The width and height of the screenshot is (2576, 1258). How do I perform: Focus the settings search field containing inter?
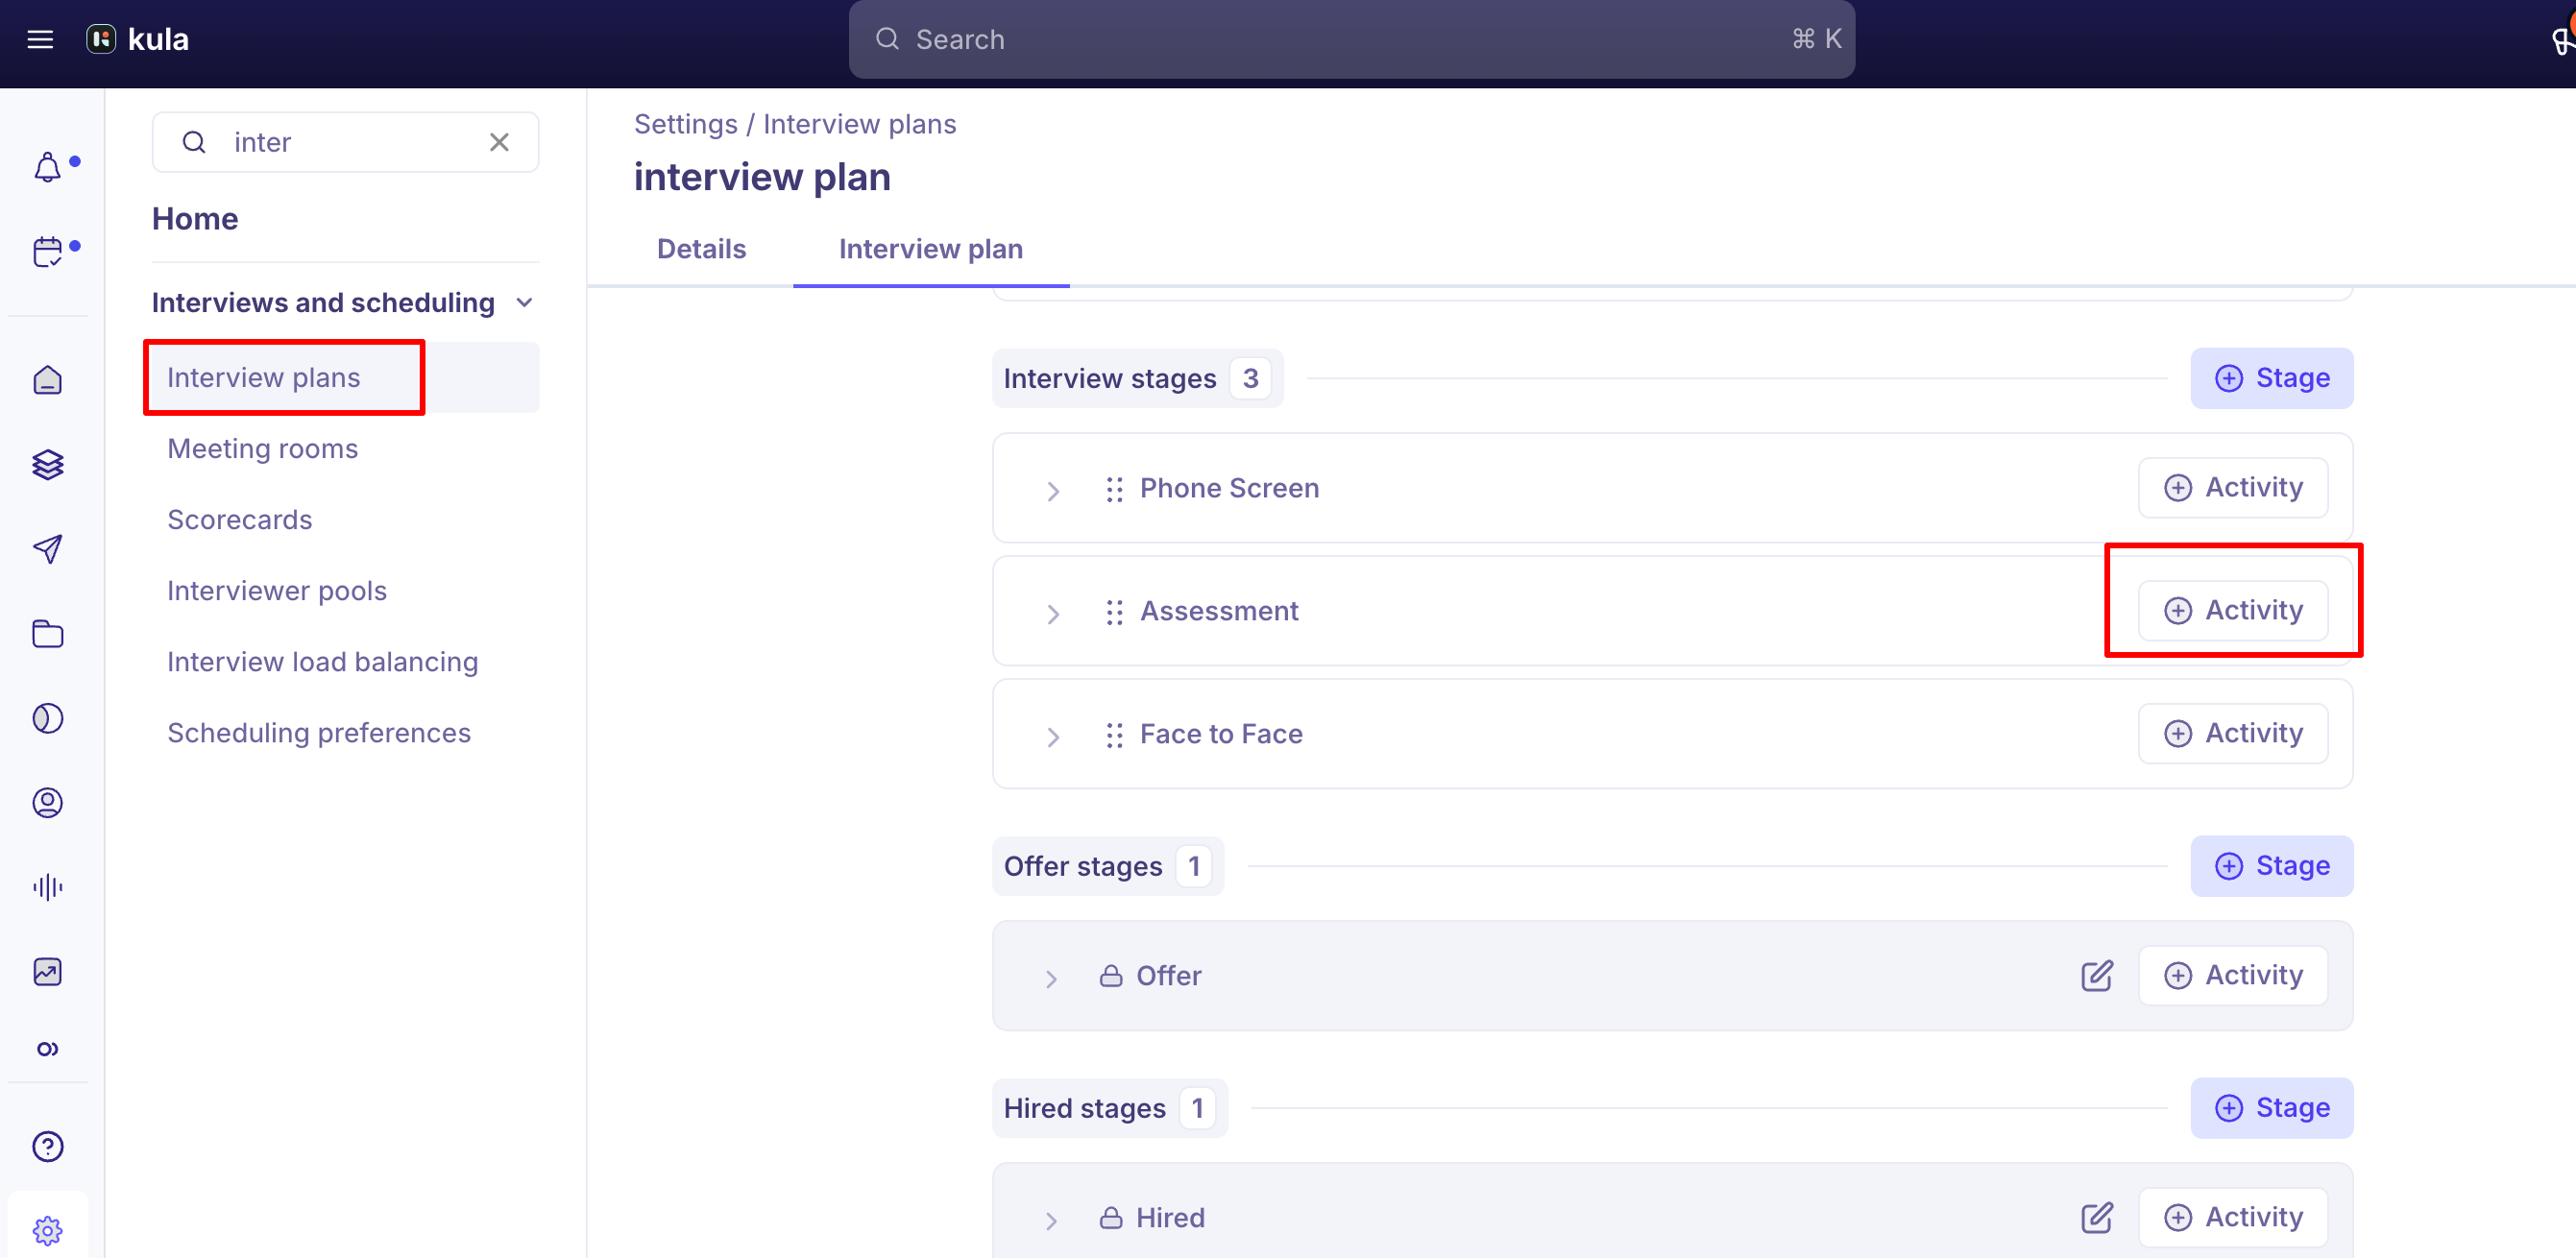coord(345,142)
